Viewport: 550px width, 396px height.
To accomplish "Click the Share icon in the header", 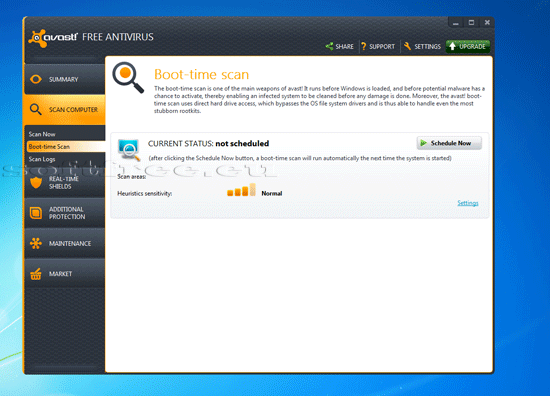I will 329,46.
